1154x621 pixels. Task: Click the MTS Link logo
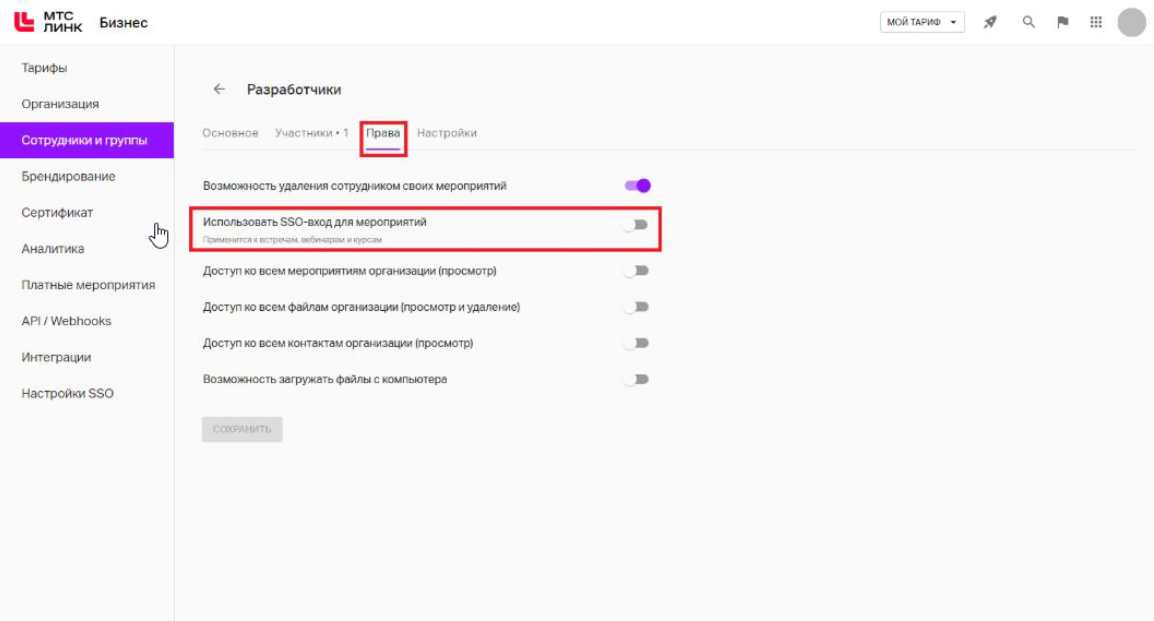pos(48,22)
